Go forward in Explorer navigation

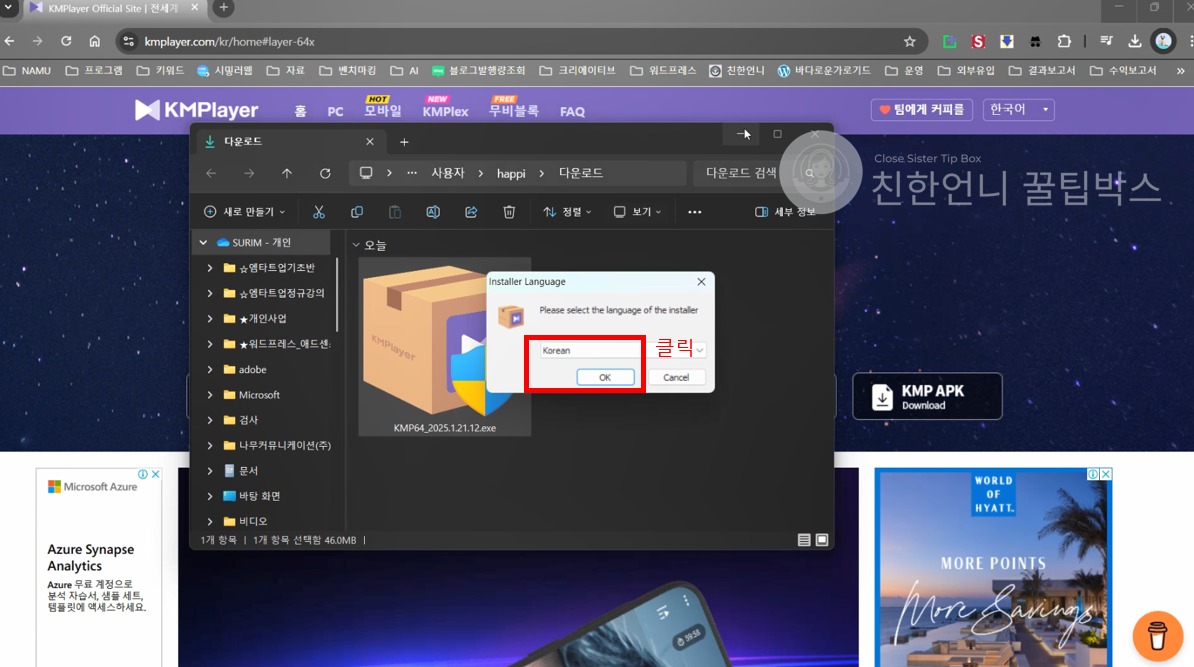click(x=249, y=174)
